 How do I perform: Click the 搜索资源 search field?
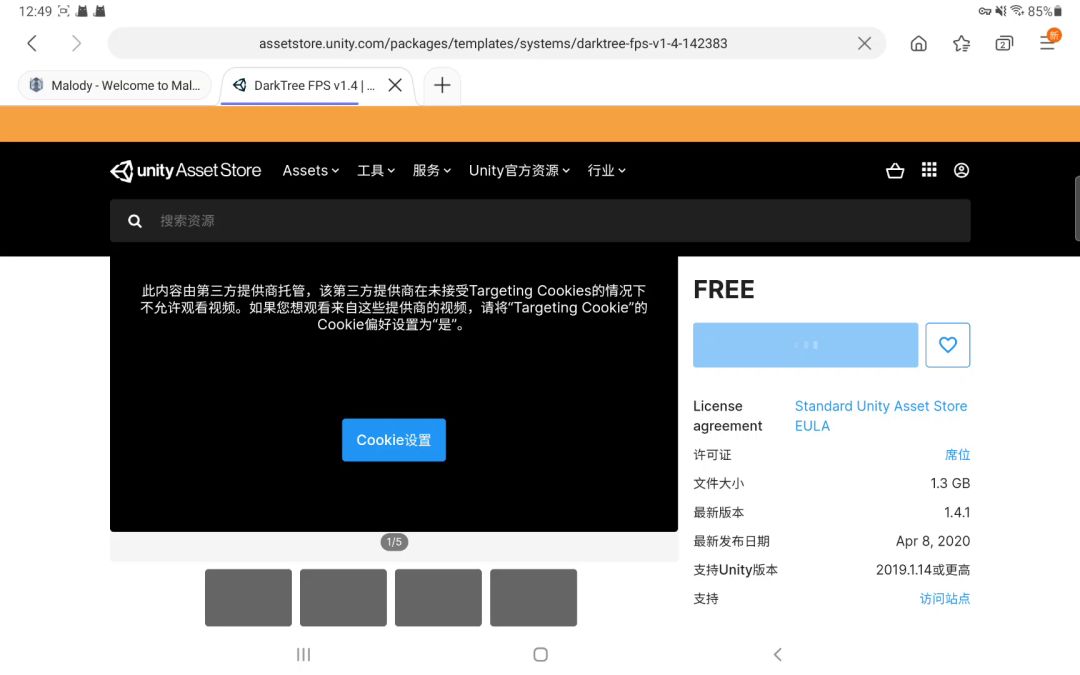point(540,221)
